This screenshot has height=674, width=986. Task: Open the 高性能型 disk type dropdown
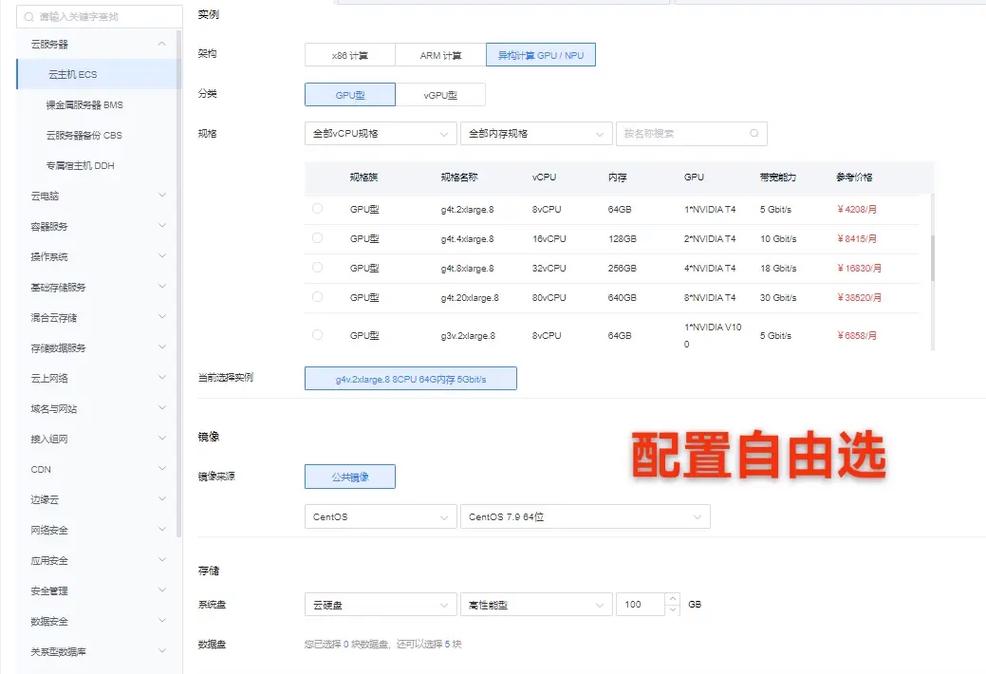[x=536, y=604]
